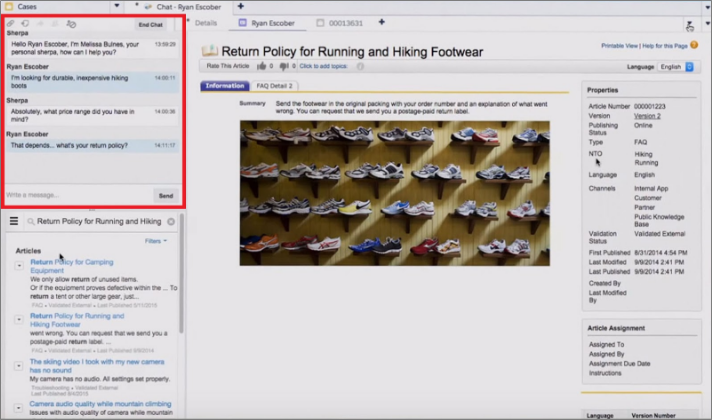The image size is (712, 420).
Task: Add a new primary tab with plus icon
Action: click(241, 6)
